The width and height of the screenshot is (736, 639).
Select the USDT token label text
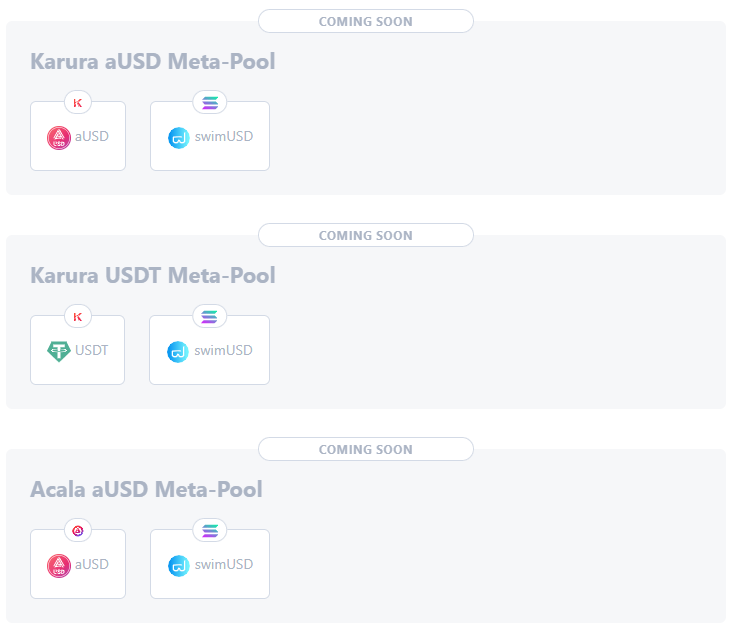click(x=92, y=351)
